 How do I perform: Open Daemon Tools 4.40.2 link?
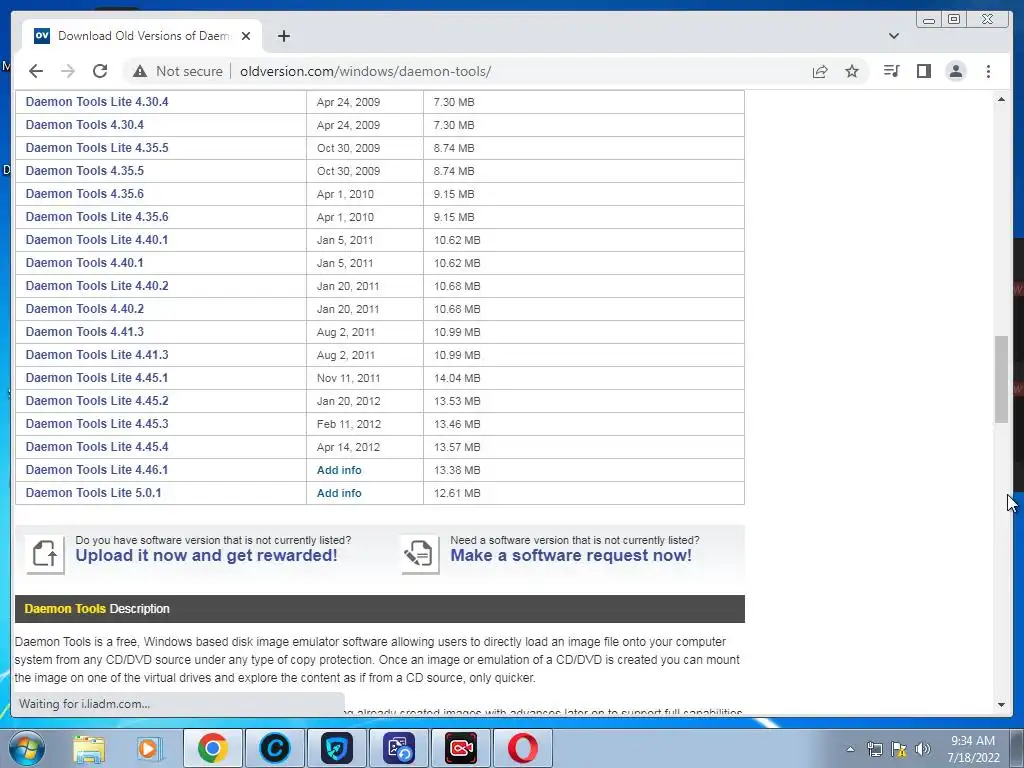coord(84,308)
